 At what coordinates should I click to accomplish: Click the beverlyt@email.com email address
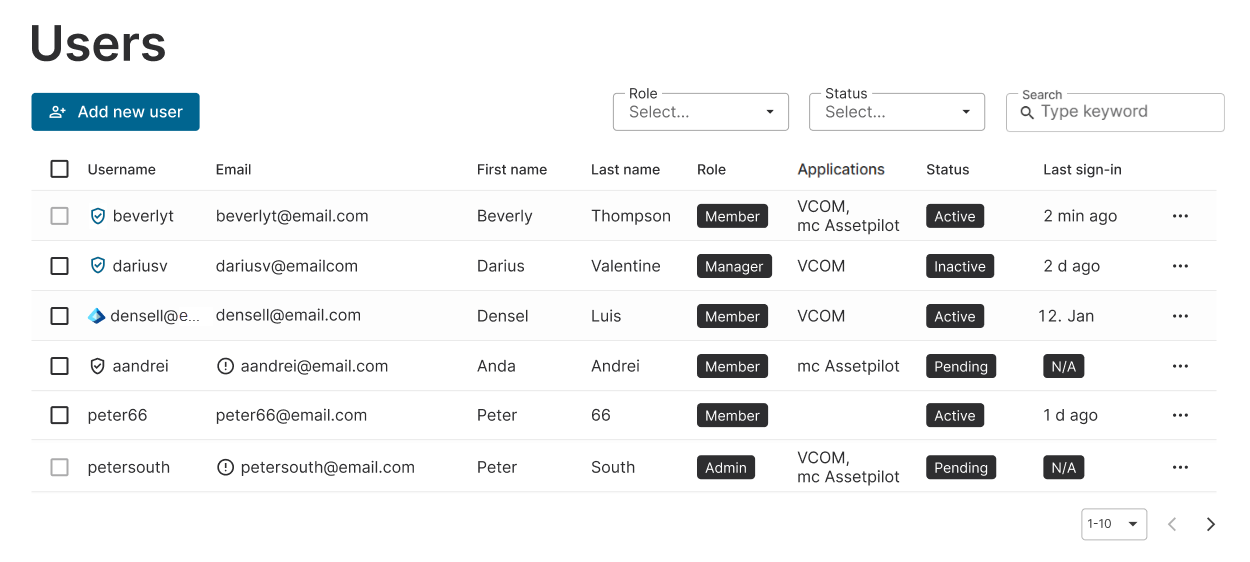click(292, 216)
